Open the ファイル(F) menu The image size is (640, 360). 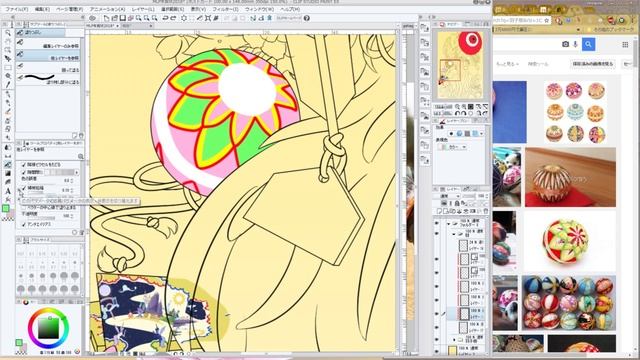coord(17,9)
